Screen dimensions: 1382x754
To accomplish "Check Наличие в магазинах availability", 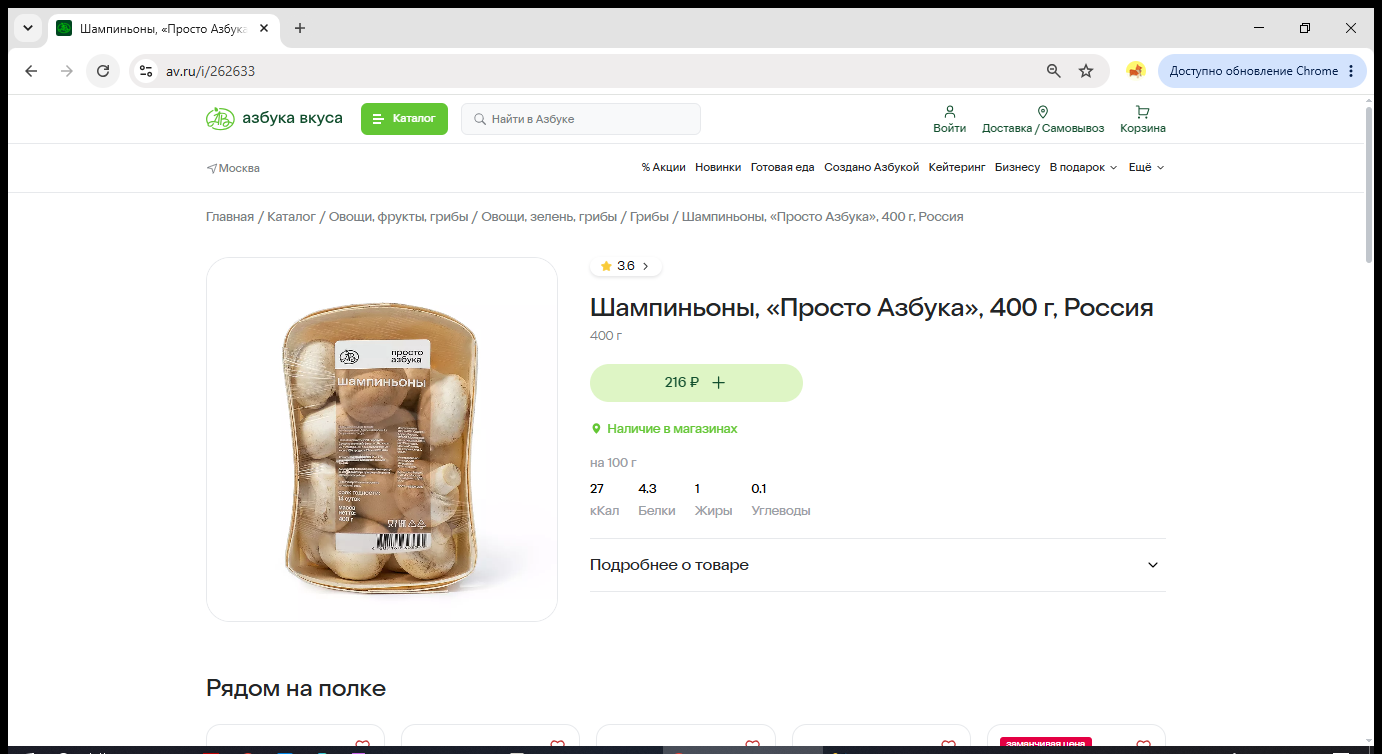I will pyautogui.click(x=664, y=429).
